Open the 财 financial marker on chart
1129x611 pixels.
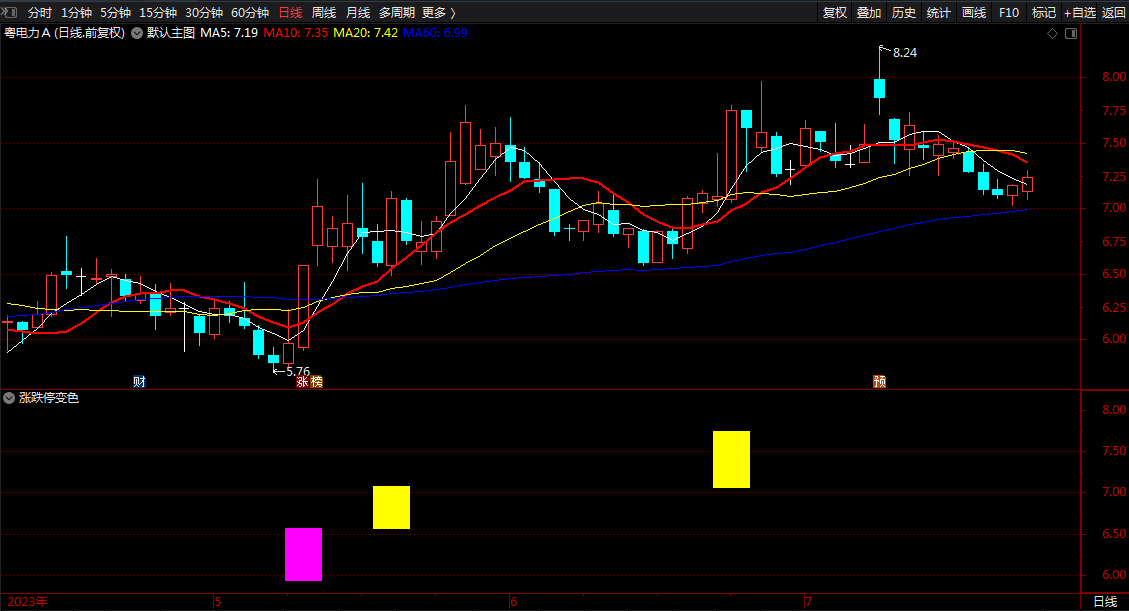pos(139,381)
